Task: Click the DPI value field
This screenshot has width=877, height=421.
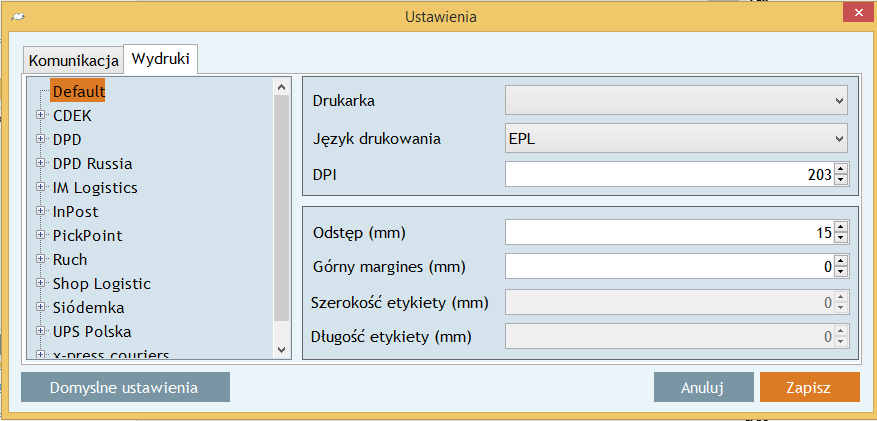Action: coord(669,174)
